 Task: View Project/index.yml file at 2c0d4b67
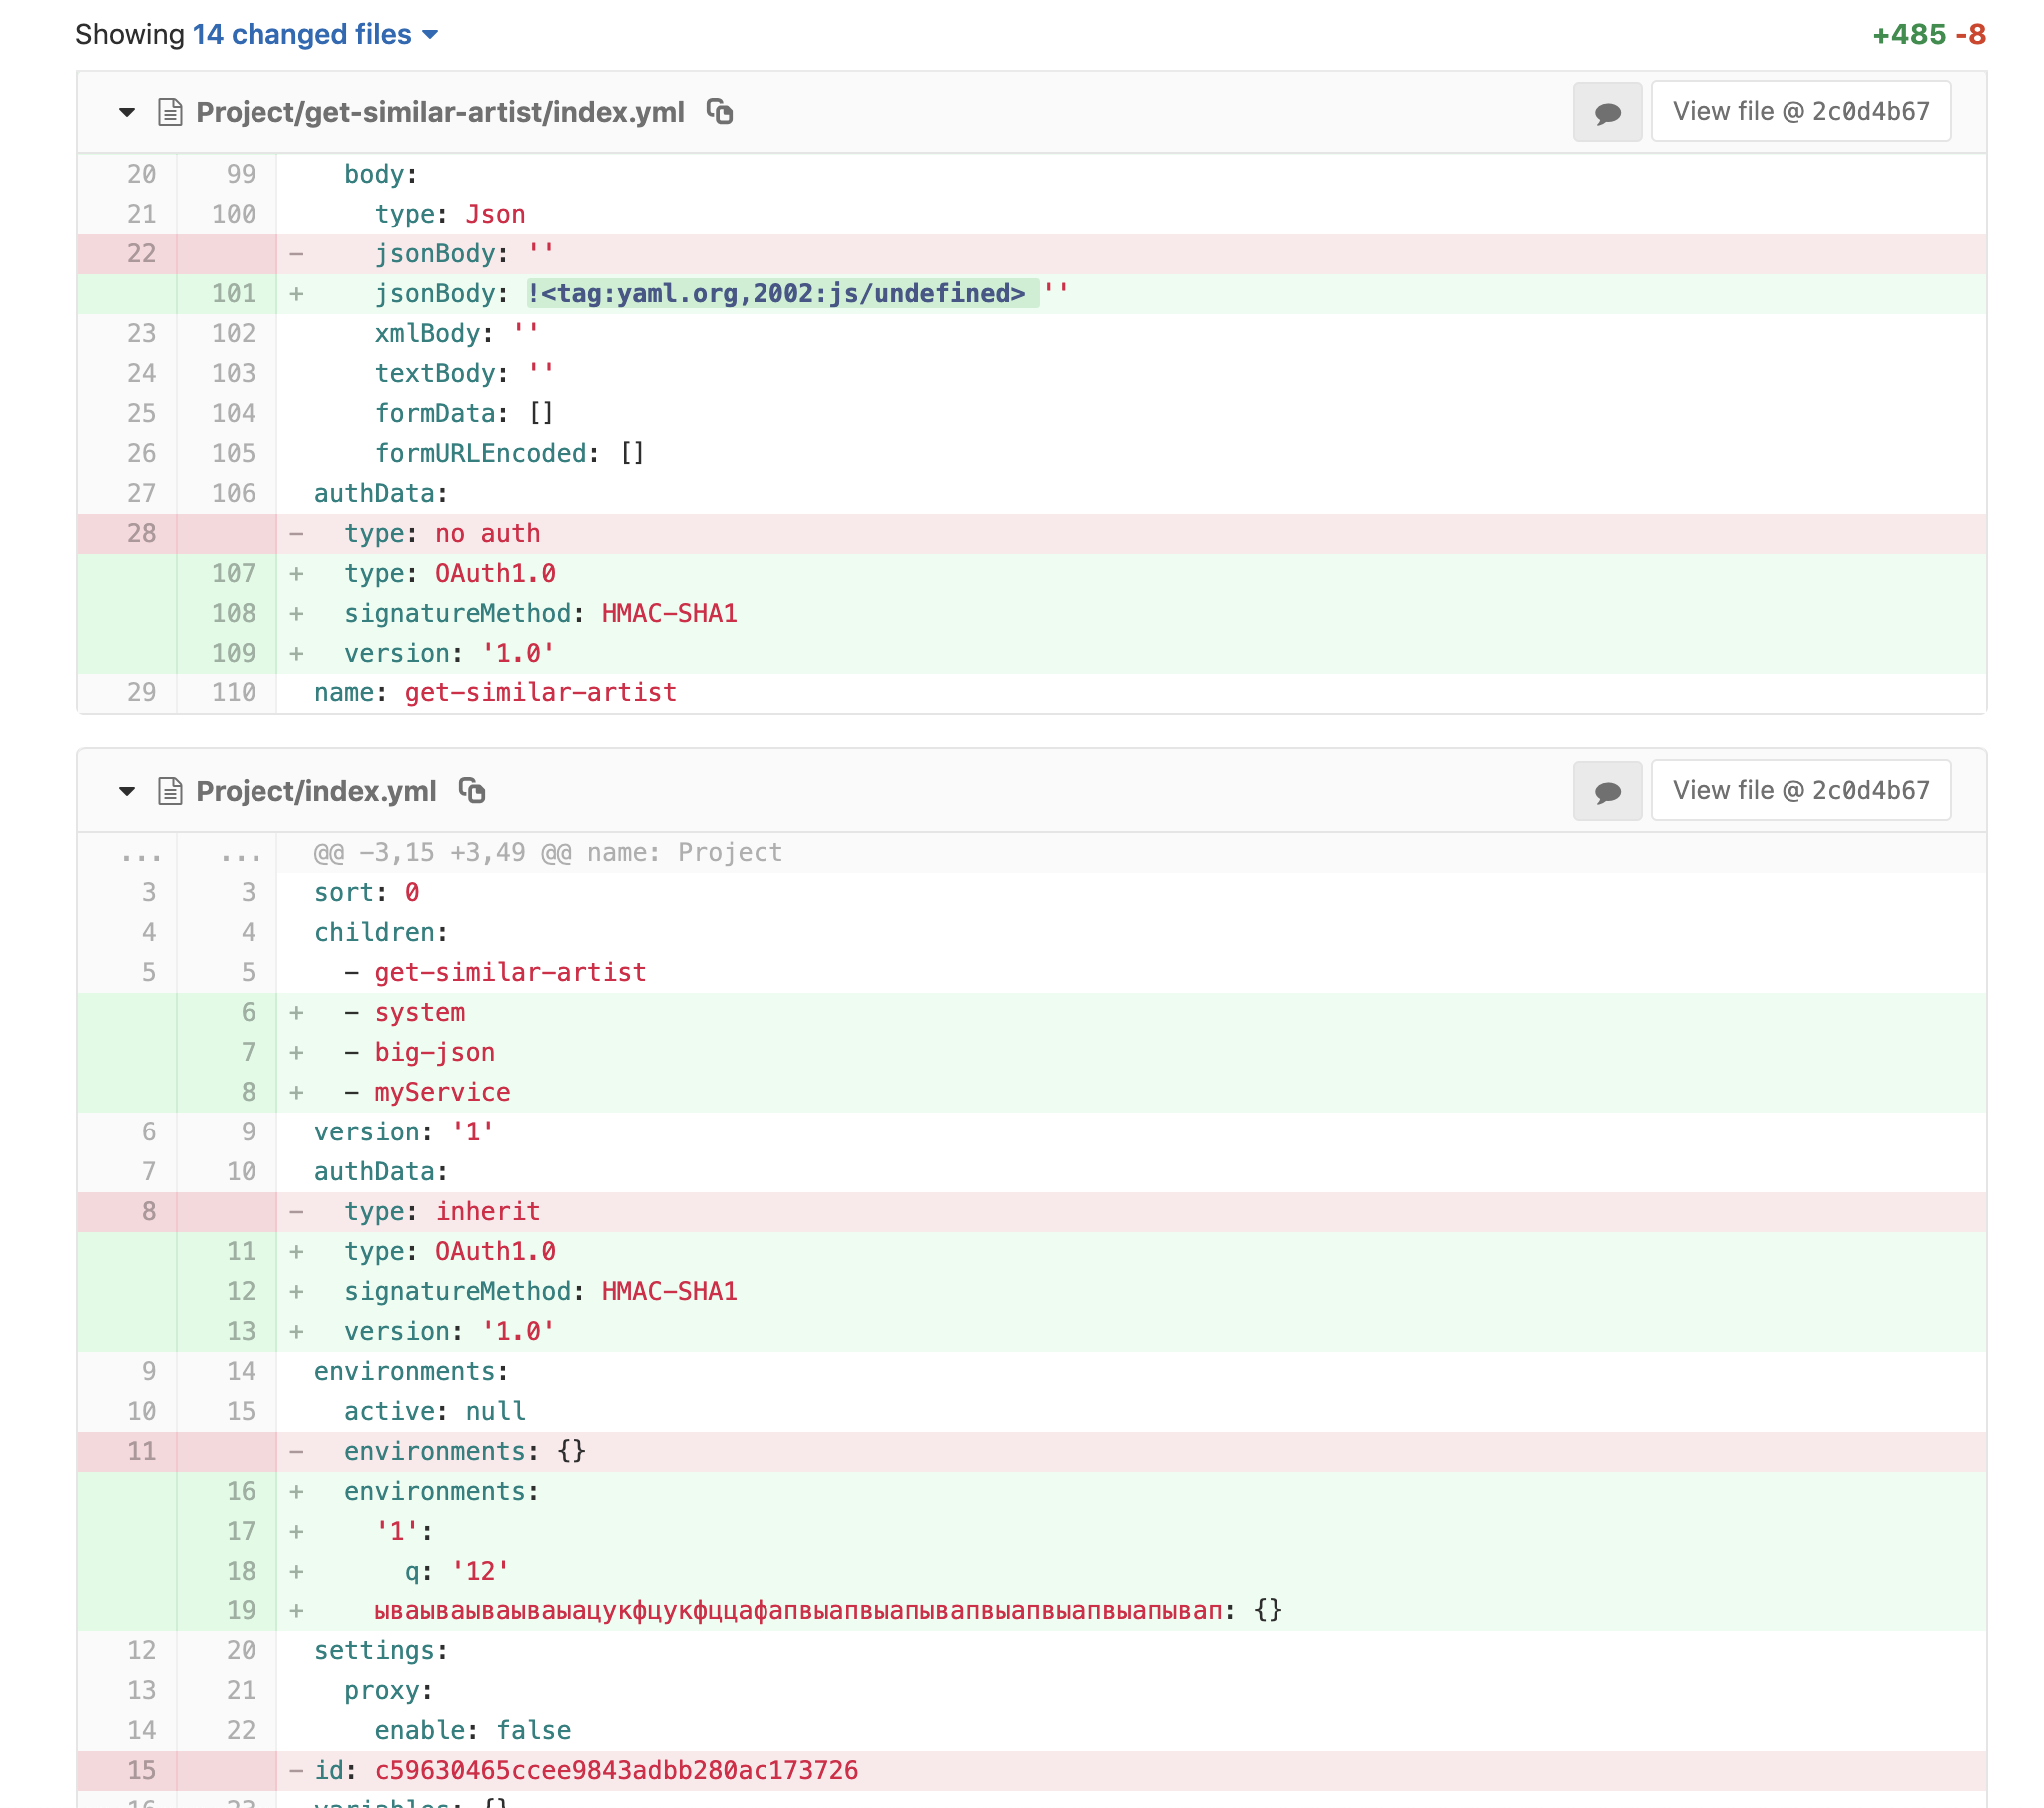1800,791
